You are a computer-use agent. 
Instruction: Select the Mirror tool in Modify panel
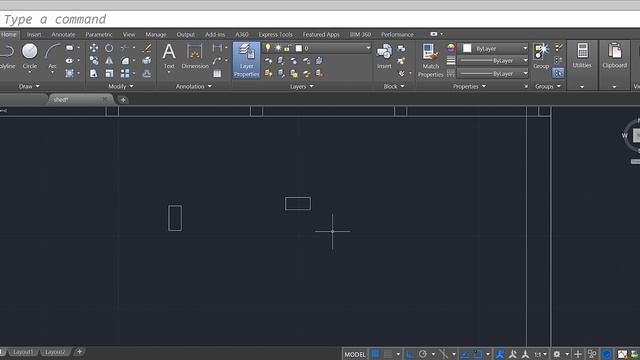pos(109,61)
